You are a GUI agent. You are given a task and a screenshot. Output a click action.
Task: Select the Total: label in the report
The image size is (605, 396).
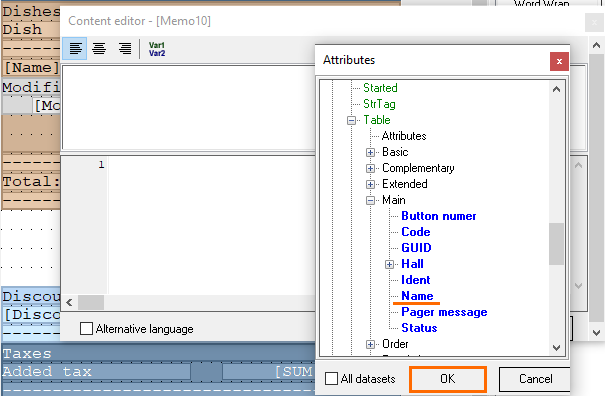[31, 181]
